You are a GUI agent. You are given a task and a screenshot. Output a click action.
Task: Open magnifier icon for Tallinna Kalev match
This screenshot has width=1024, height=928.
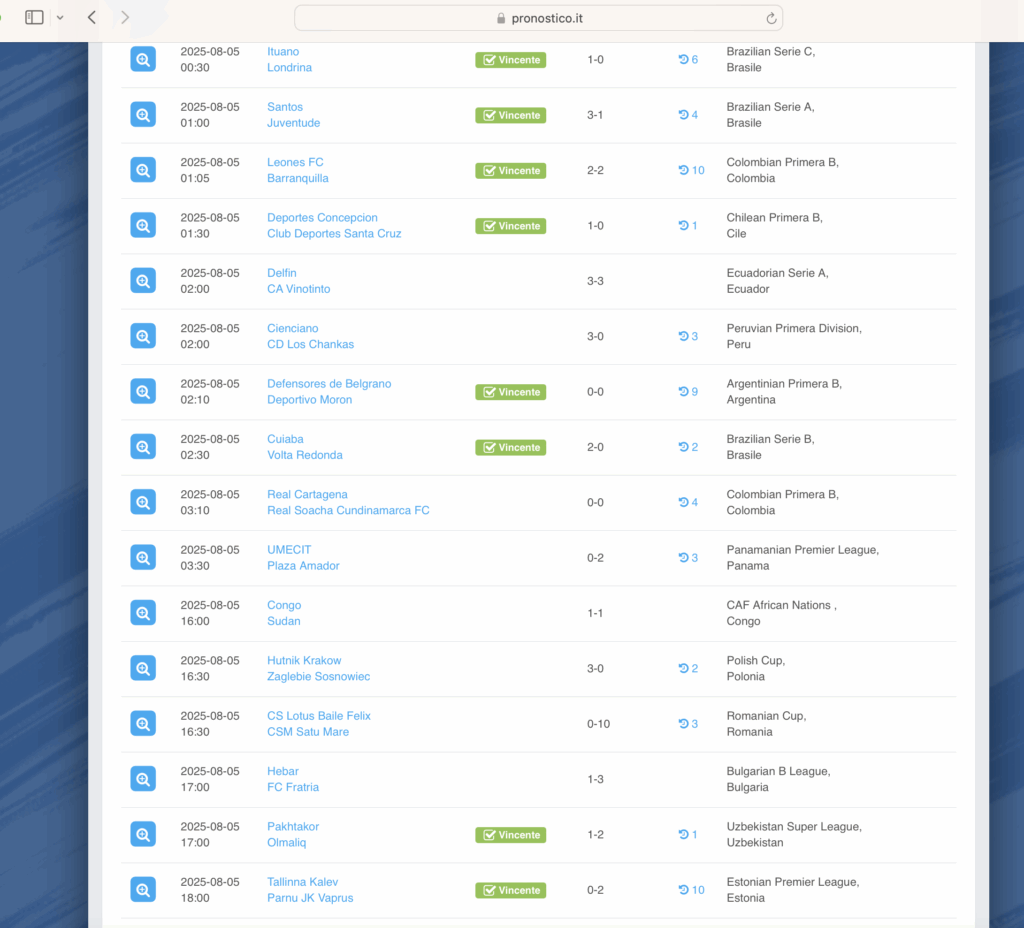tap(142, 890)
